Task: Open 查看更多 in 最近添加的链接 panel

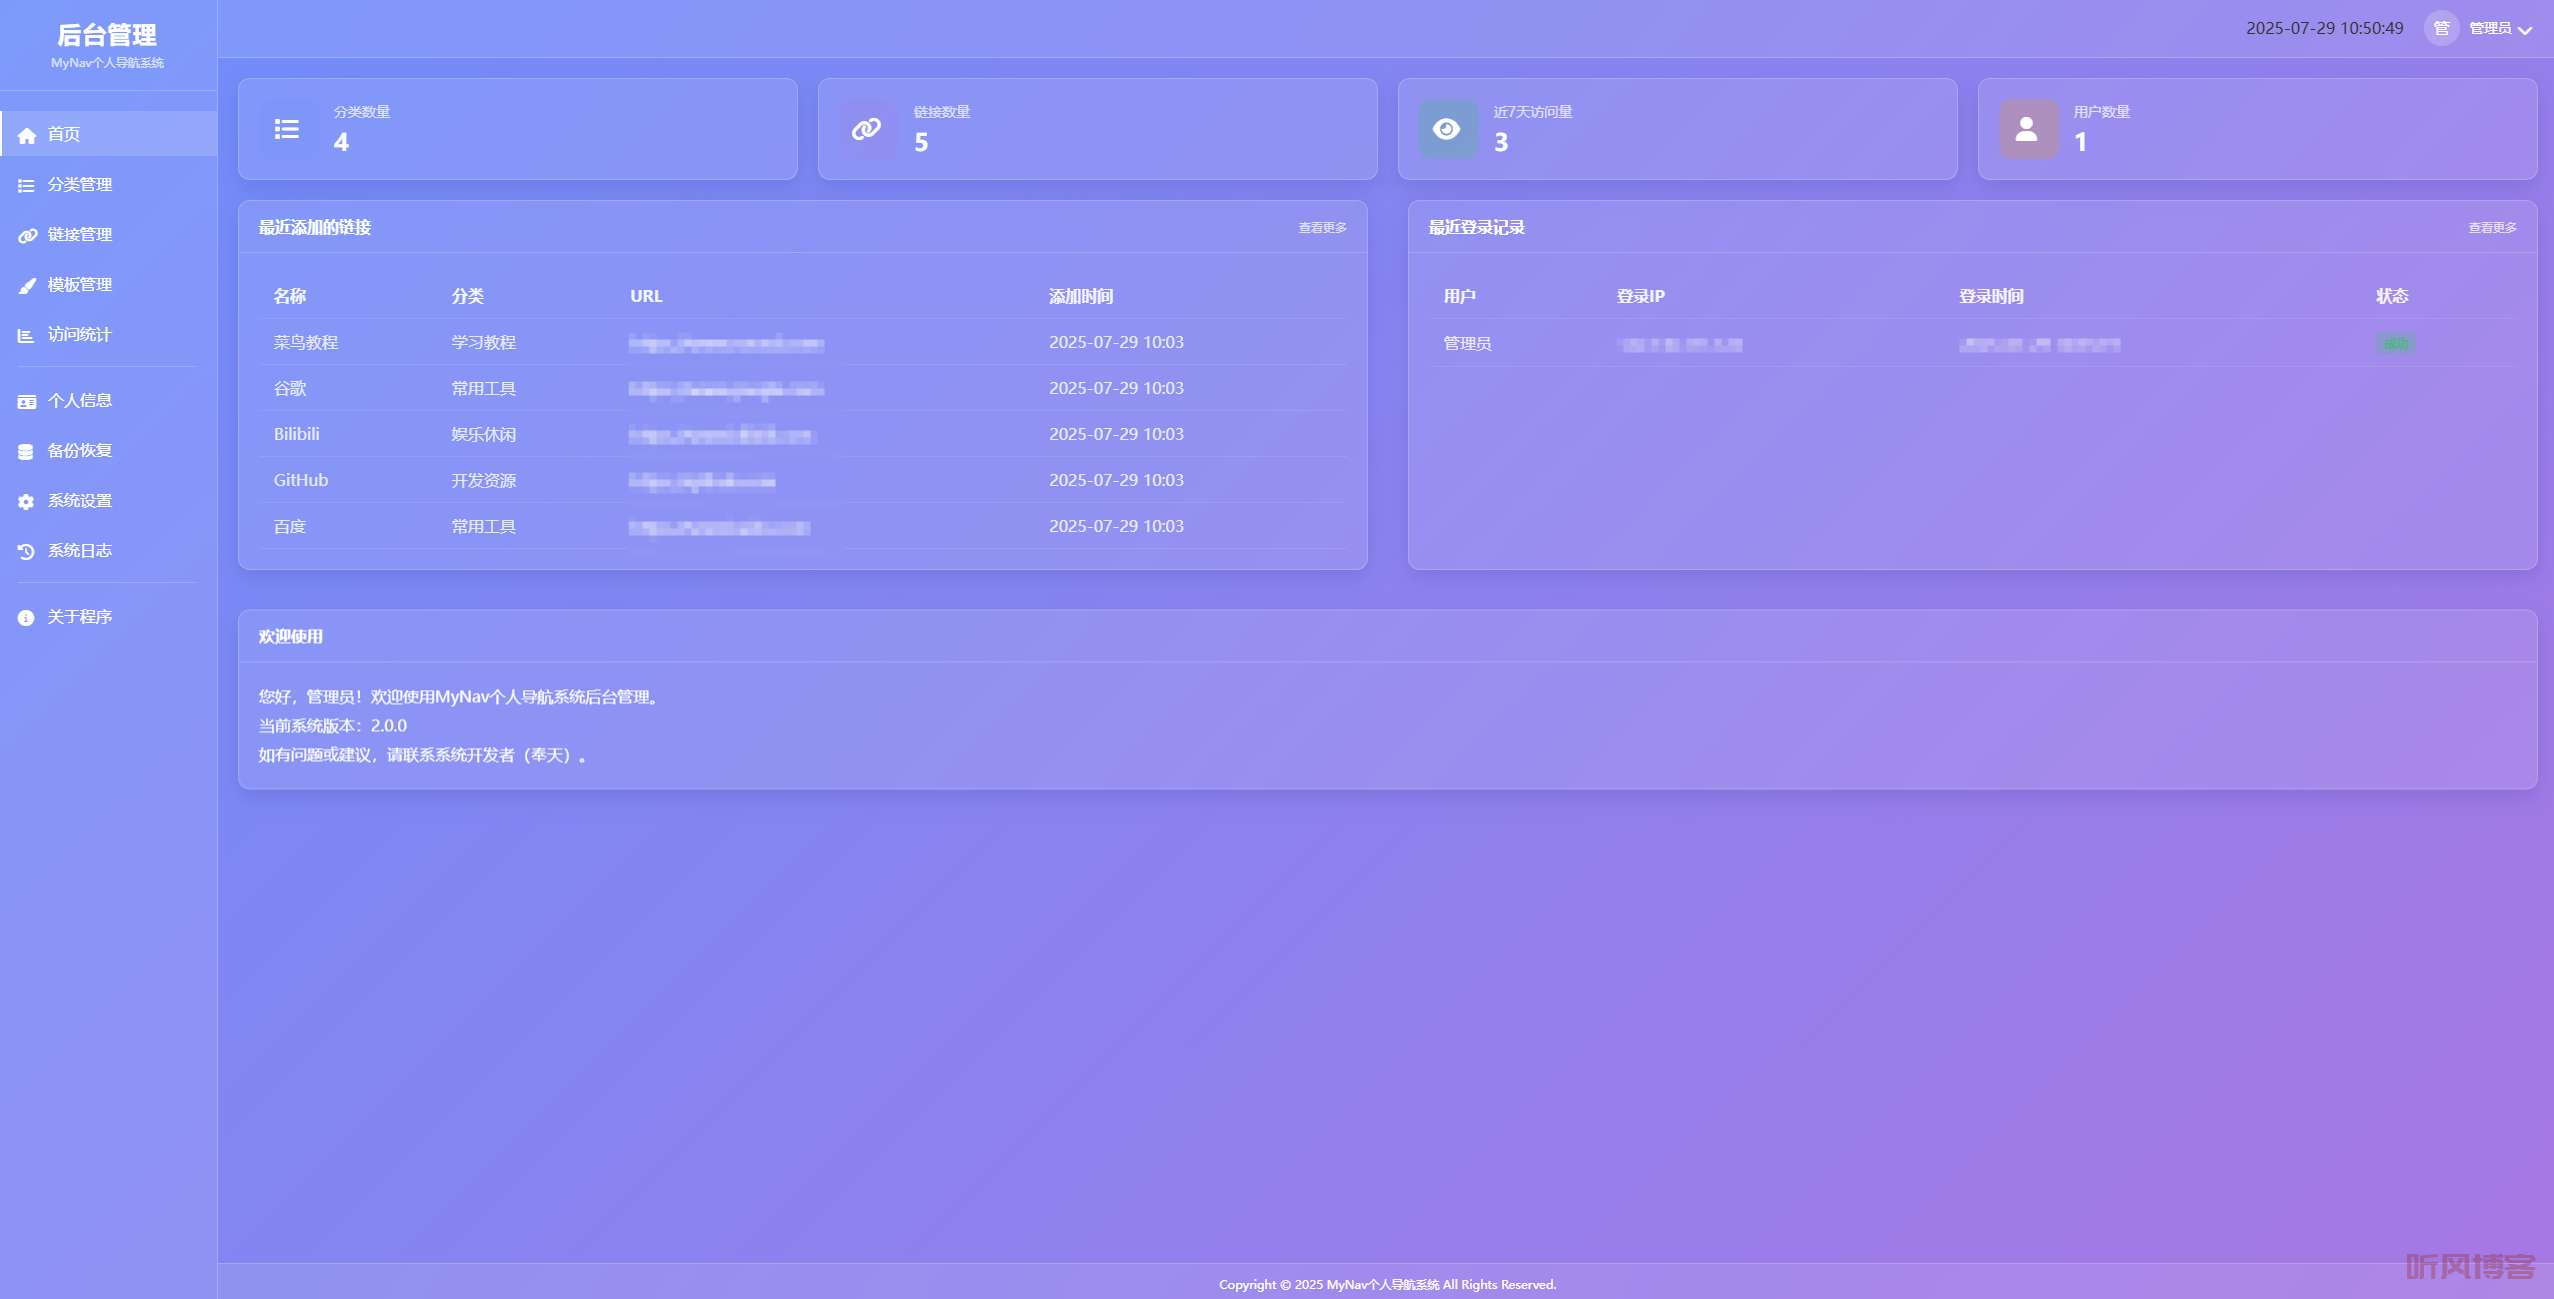Action: [1321, 228]
